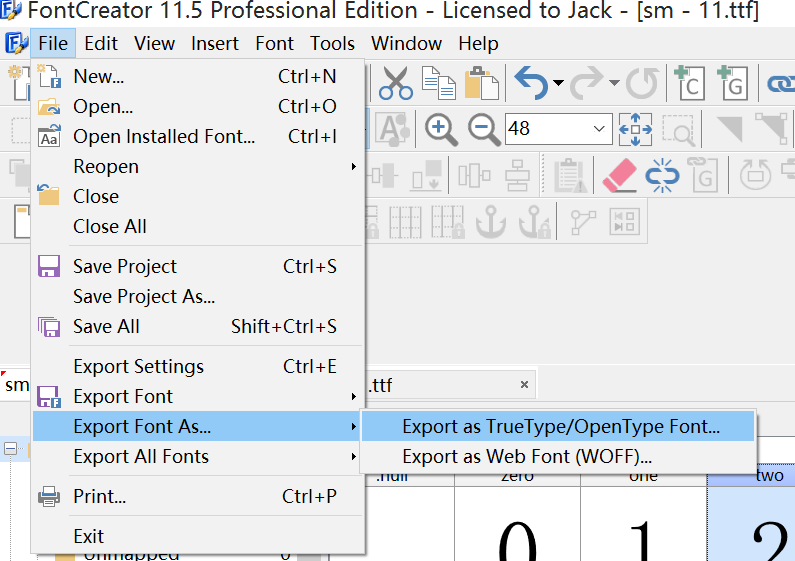Click the Copy icon in the toolbar
The height and width of the screenshot is (561, 795).
point(439,83)
